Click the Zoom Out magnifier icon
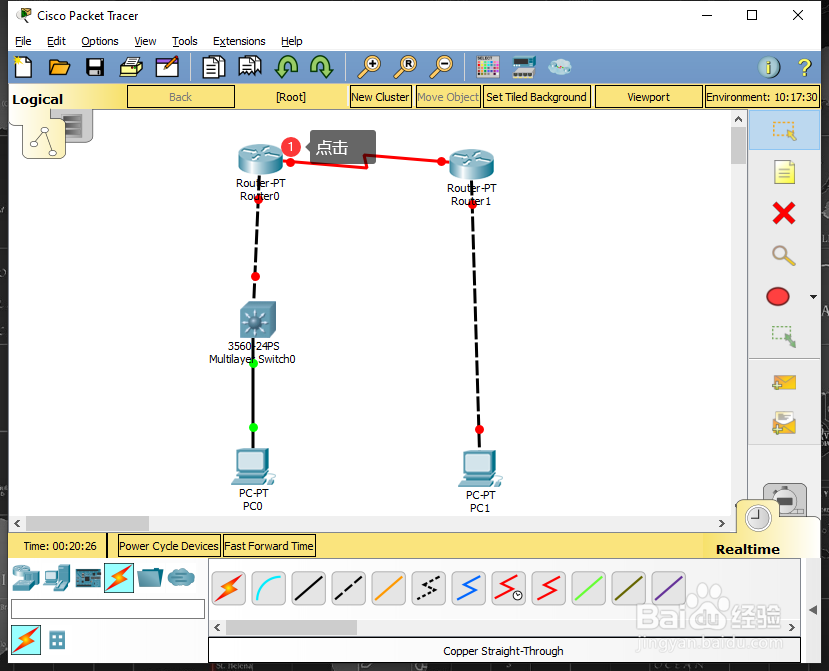This screenshot has width=829, height=671. coord(441,67)
